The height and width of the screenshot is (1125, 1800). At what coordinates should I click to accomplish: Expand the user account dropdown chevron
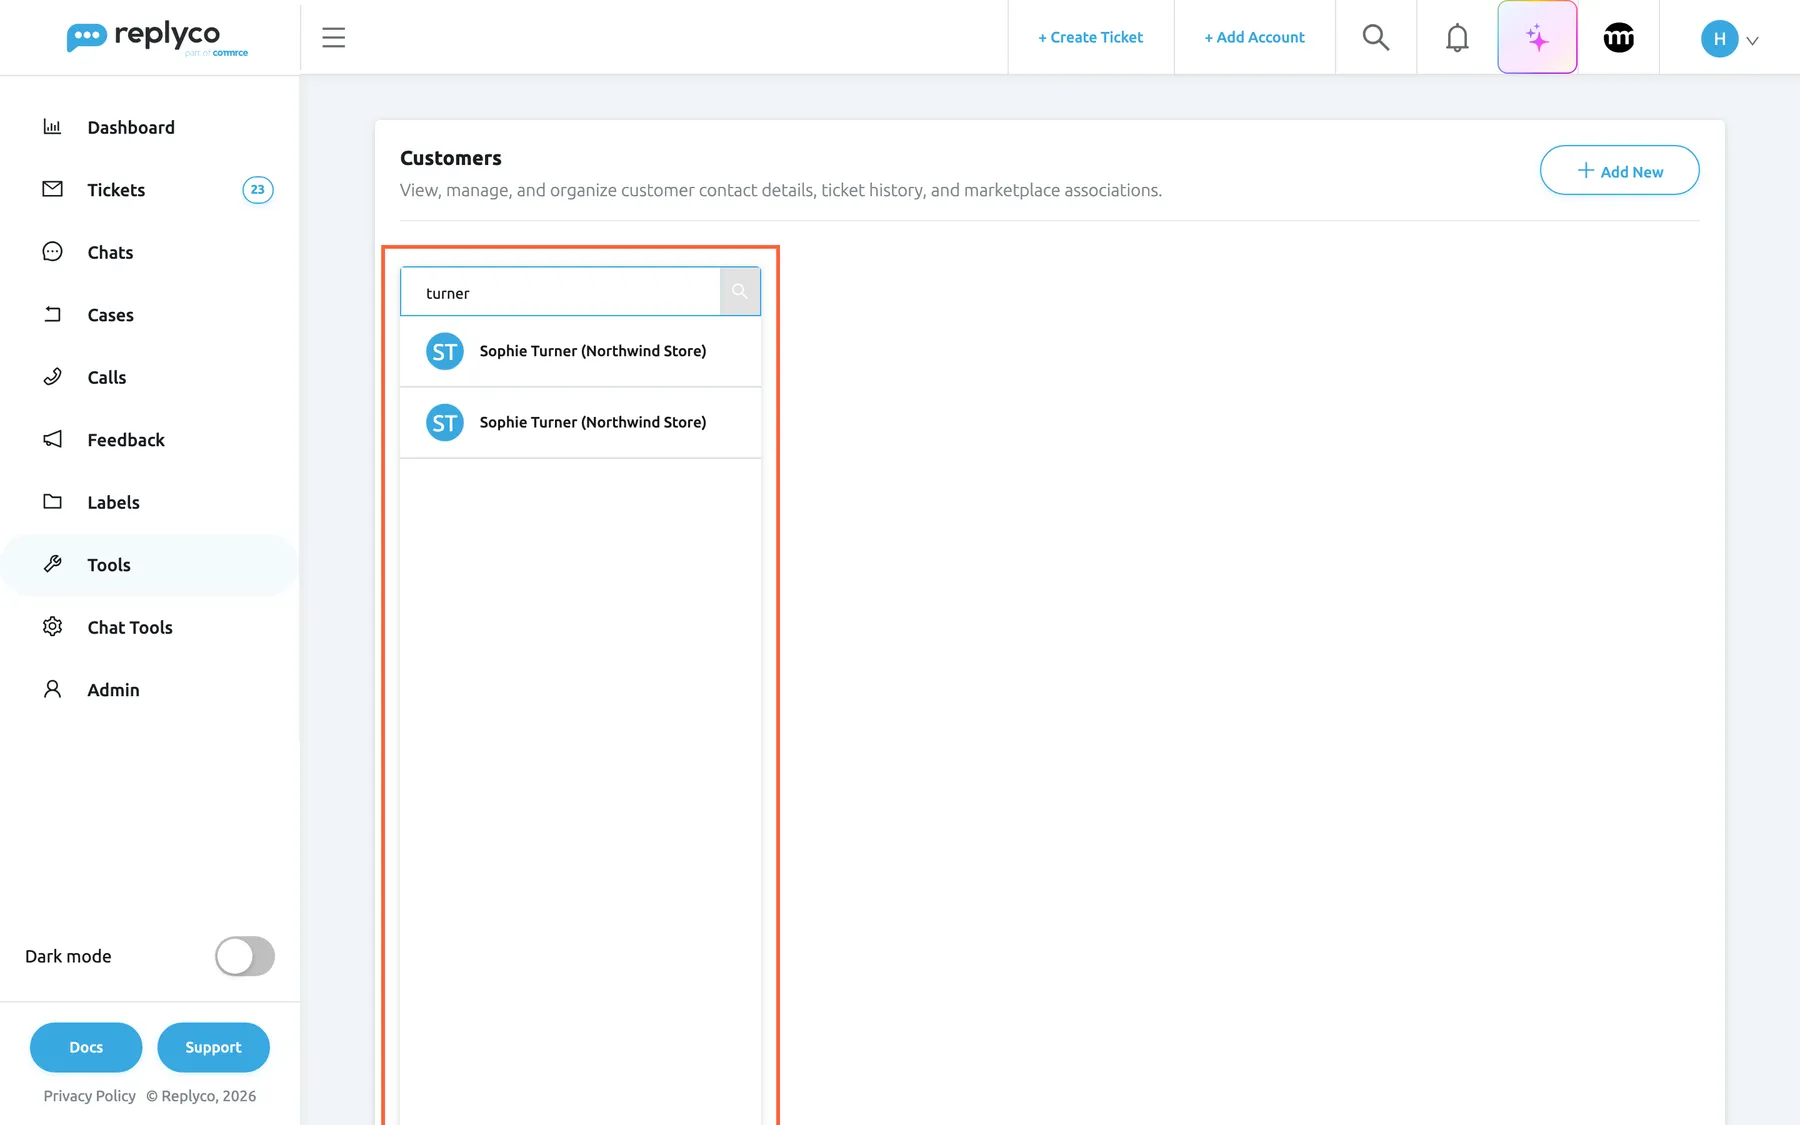1752,41
